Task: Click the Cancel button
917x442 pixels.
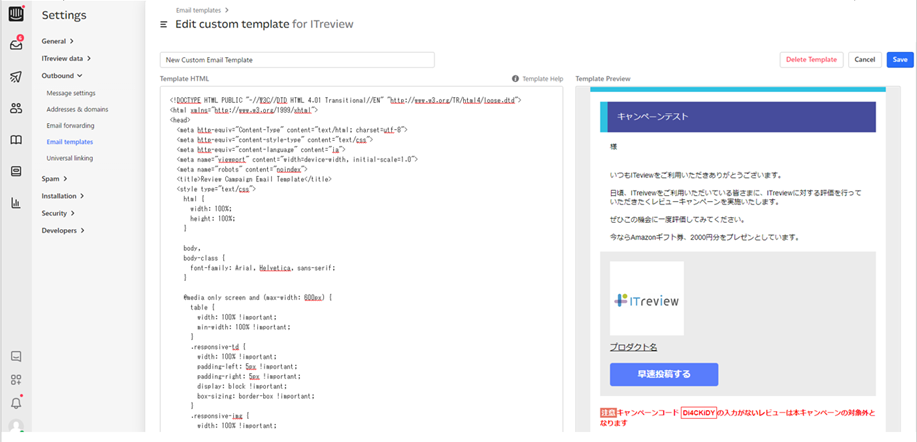Action: [x=864, y=60]
